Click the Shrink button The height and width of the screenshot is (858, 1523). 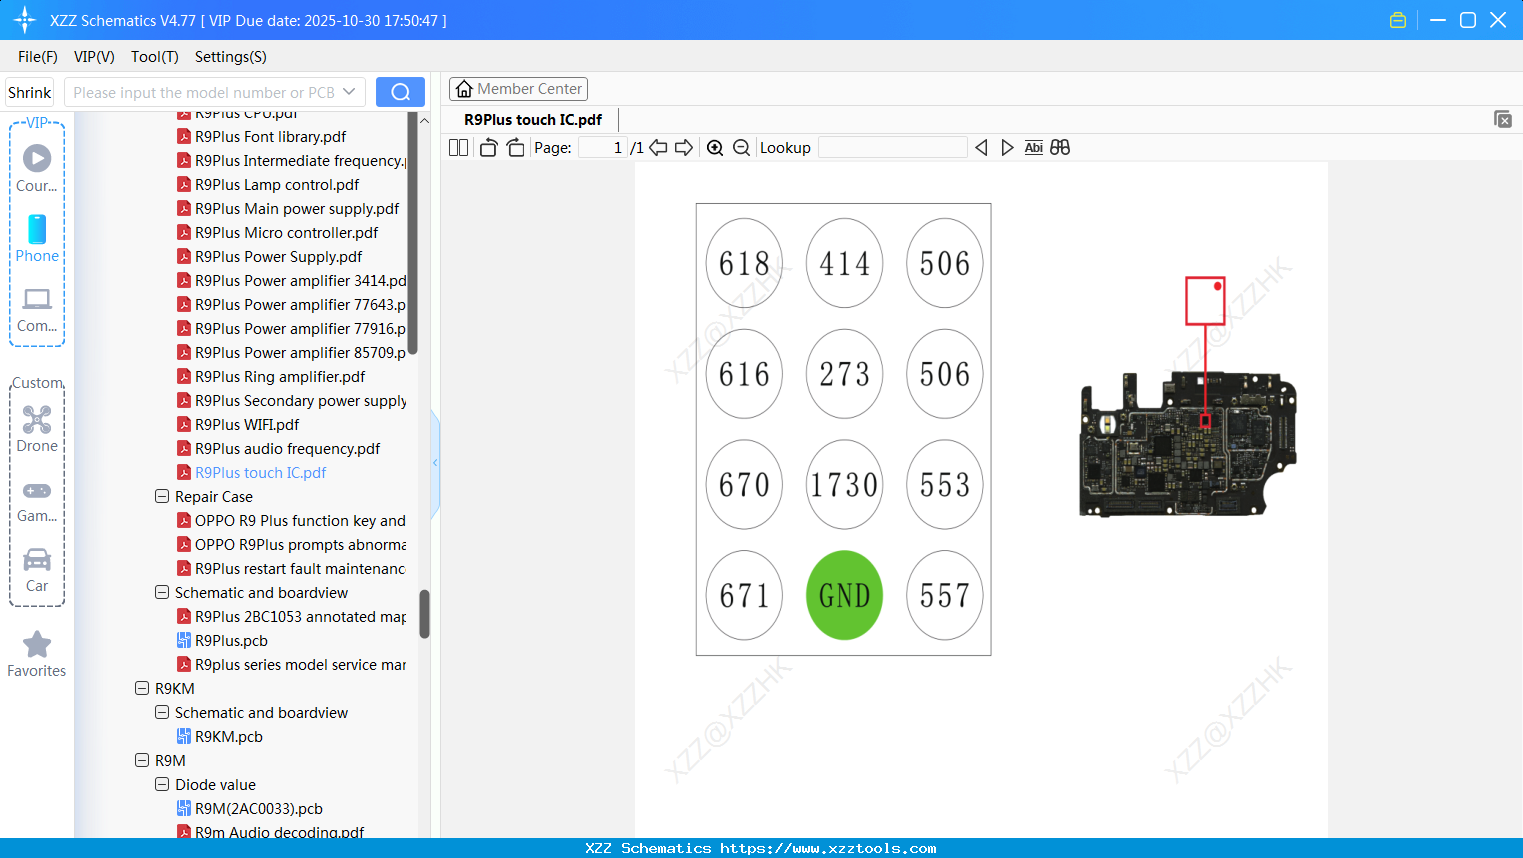click(29, 92)
